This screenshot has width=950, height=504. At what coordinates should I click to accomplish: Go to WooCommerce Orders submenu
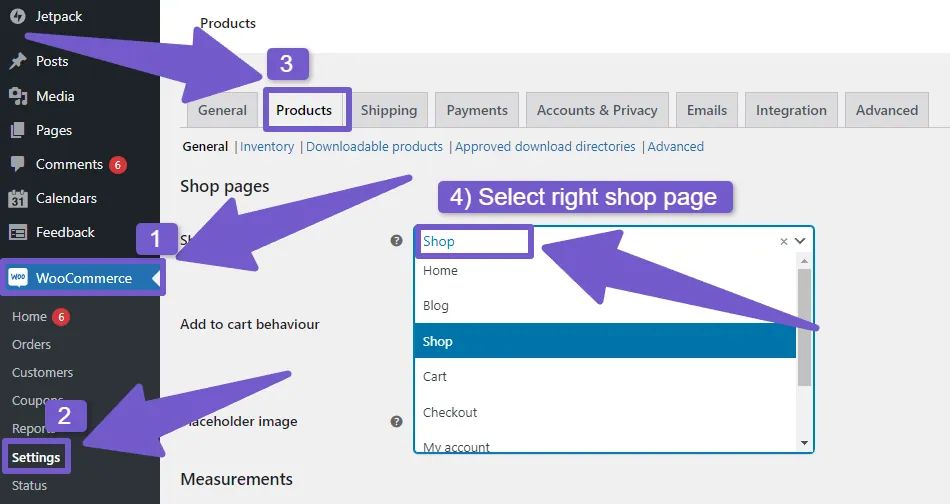32,345
